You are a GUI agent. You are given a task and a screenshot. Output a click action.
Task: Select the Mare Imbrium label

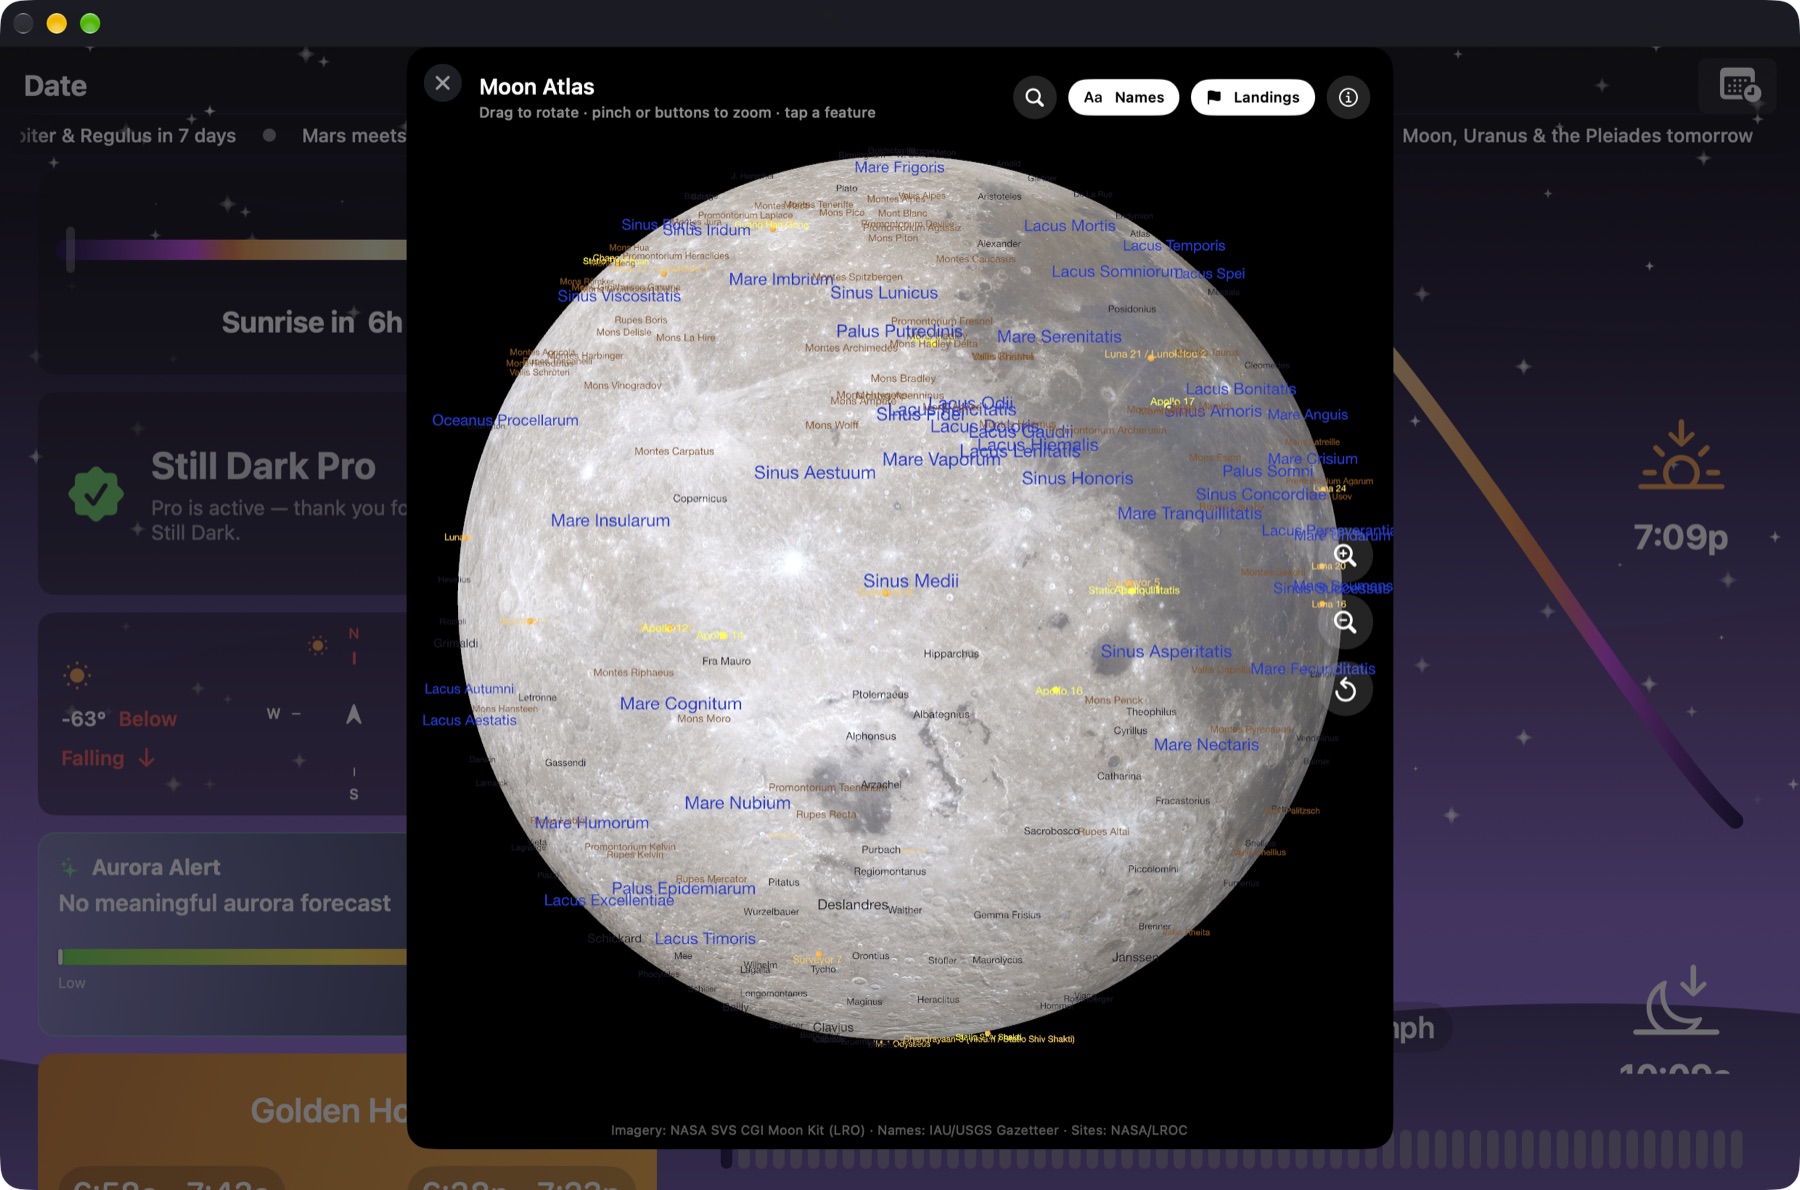coord(781,279)
